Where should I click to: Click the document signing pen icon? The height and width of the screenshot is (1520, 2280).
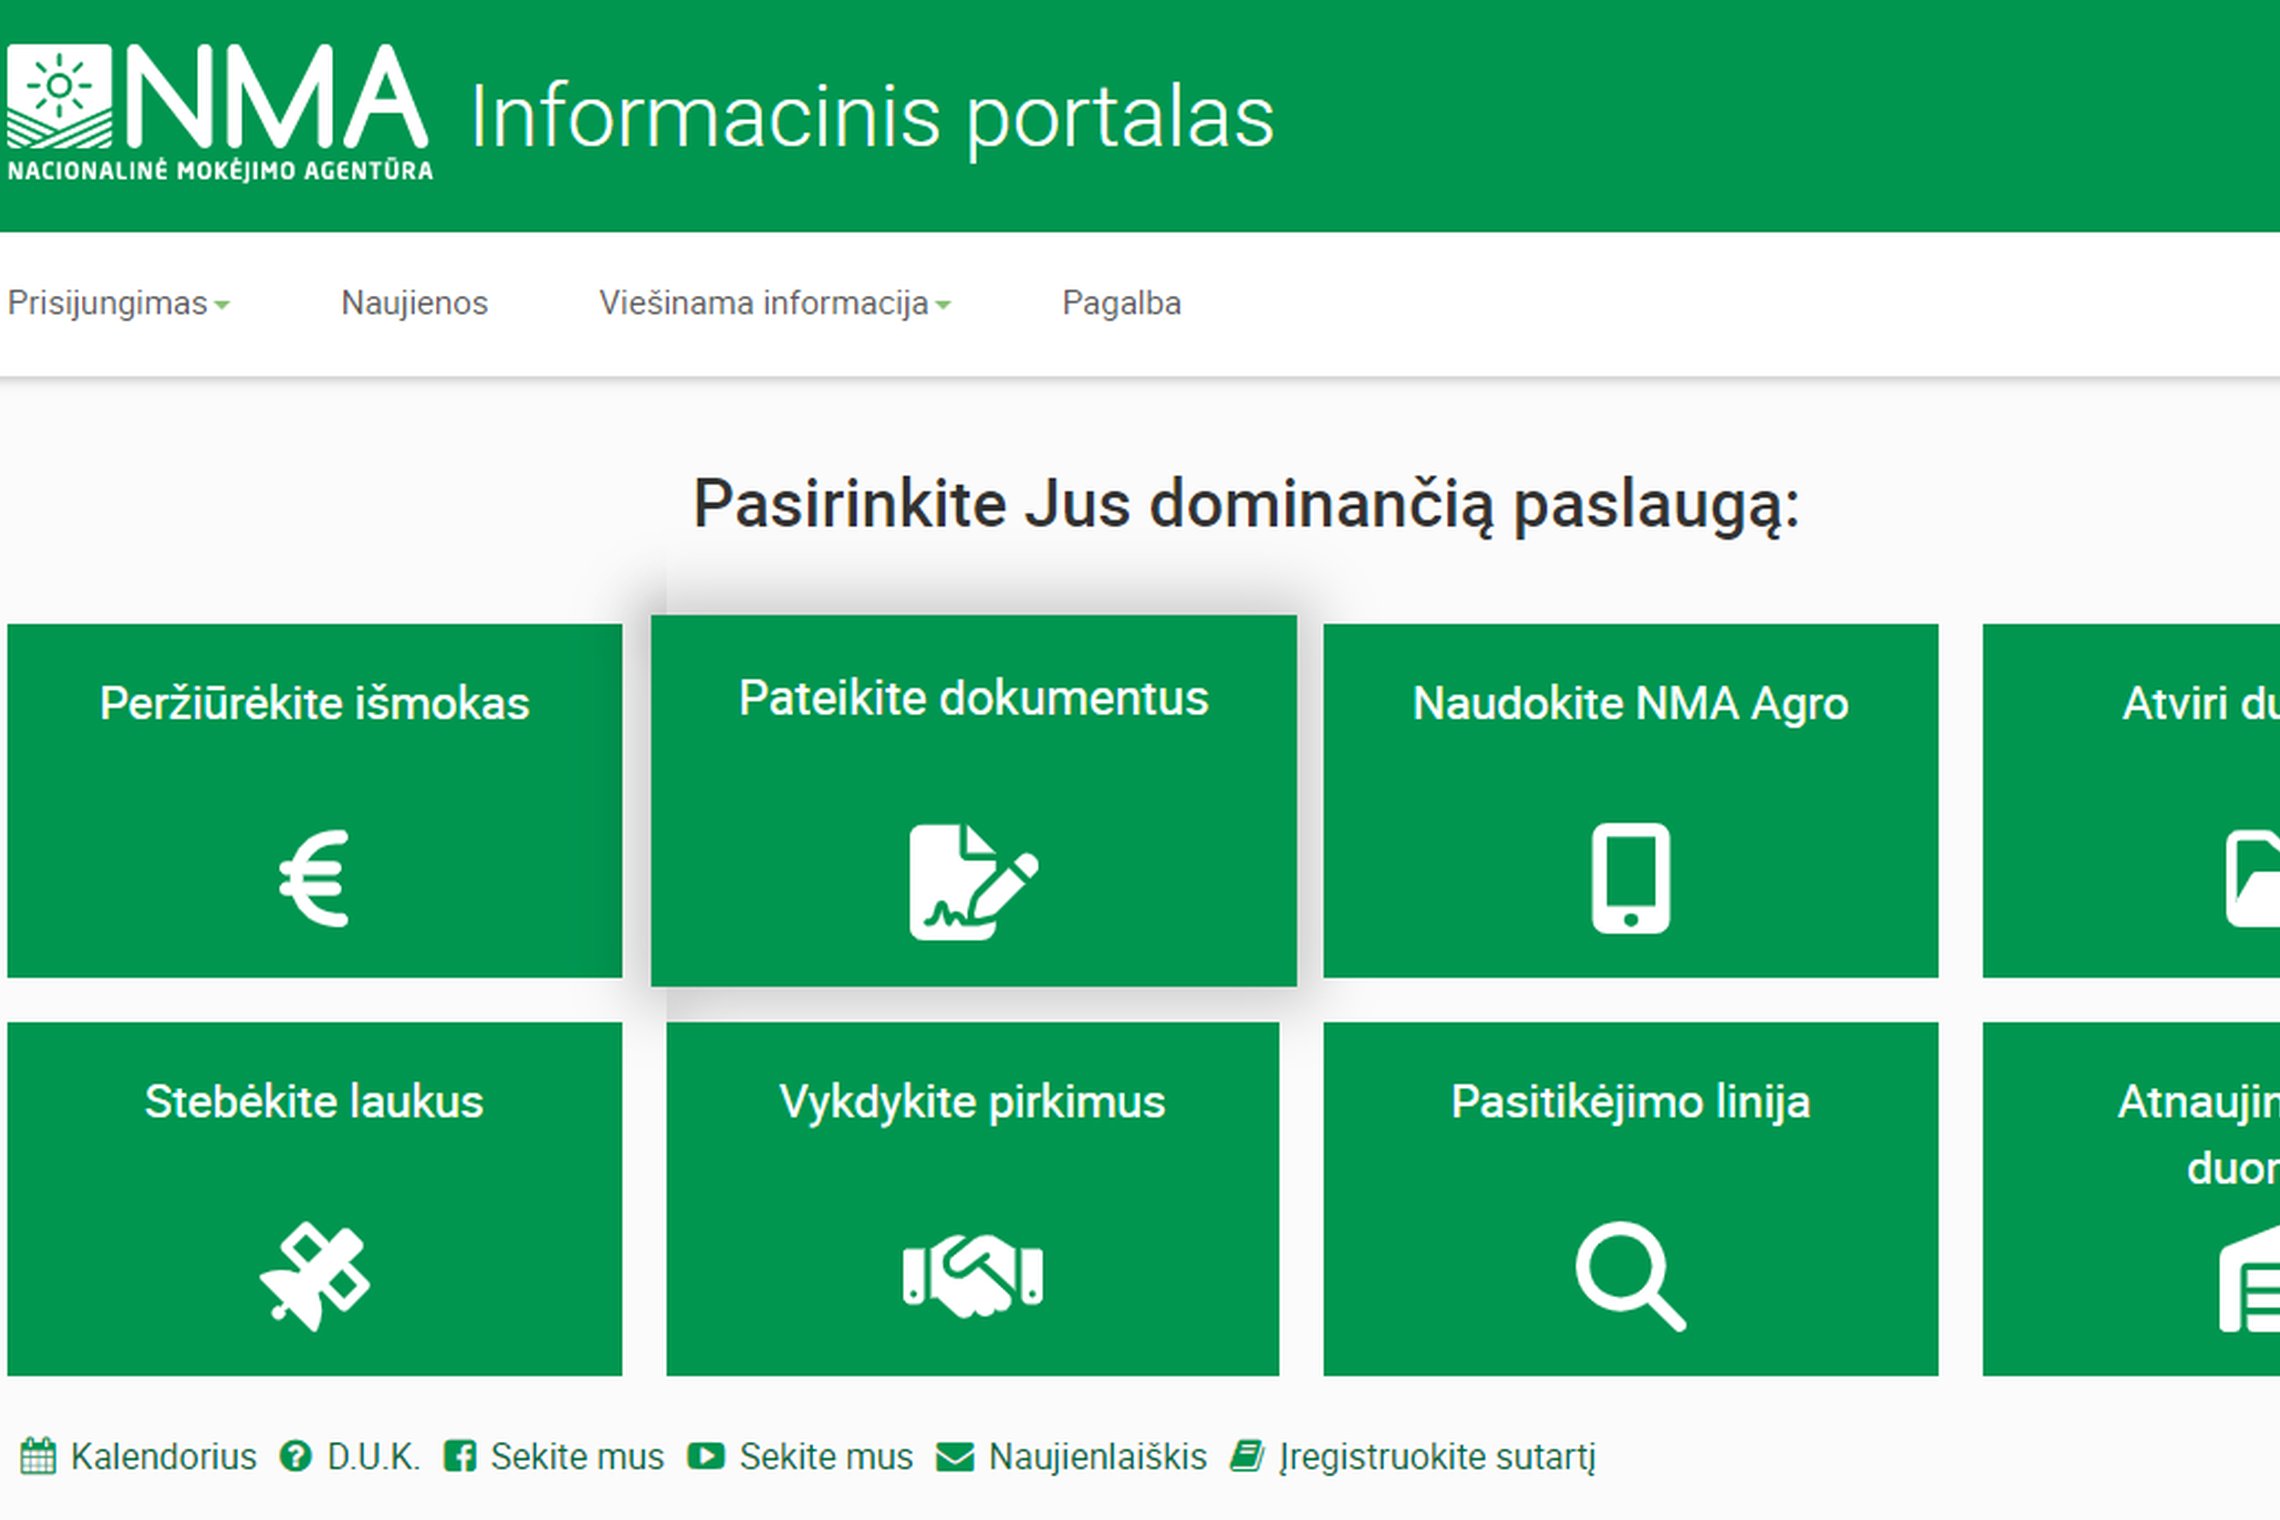click(x=973, y=881)
